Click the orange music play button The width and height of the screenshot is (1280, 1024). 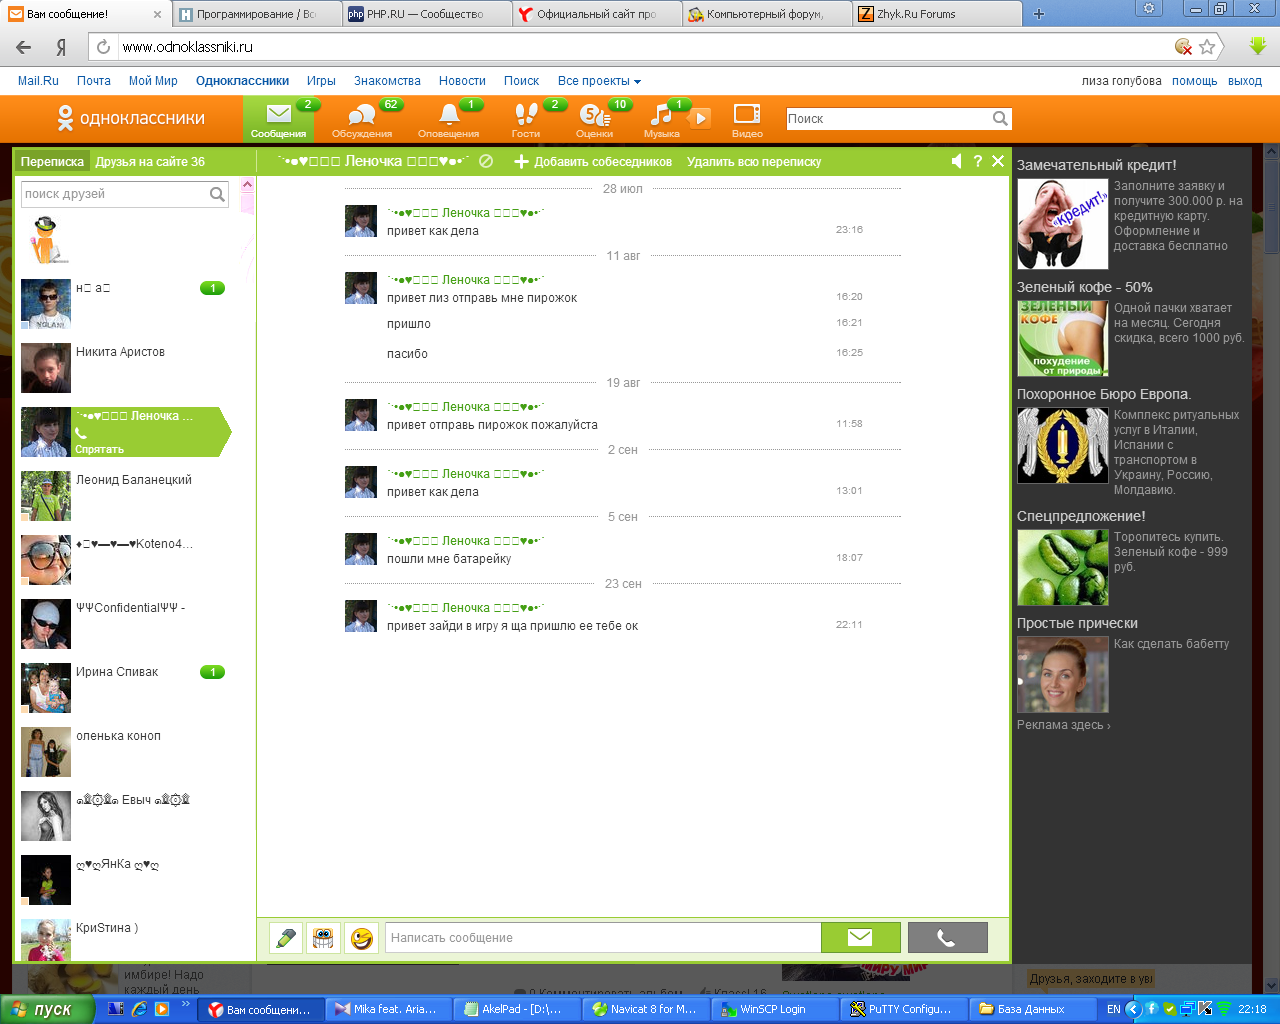(701, 118)
